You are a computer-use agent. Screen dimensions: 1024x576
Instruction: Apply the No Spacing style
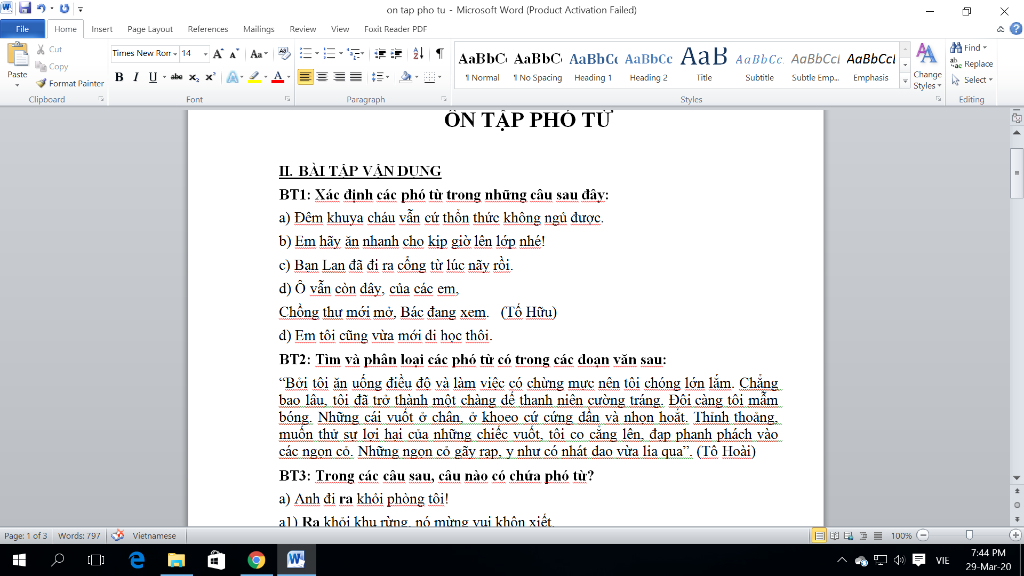tap(538, 65)
